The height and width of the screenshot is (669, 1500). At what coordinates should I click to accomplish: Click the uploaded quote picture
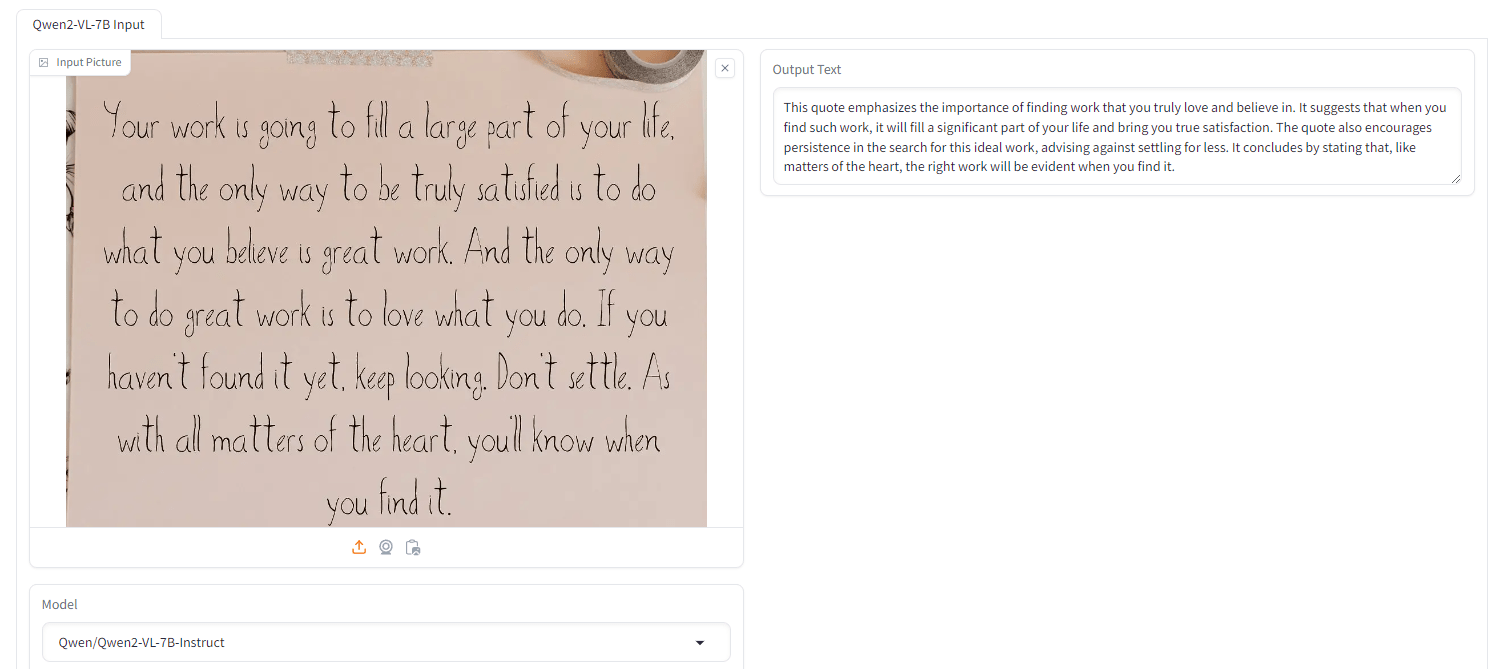point(386,288)
